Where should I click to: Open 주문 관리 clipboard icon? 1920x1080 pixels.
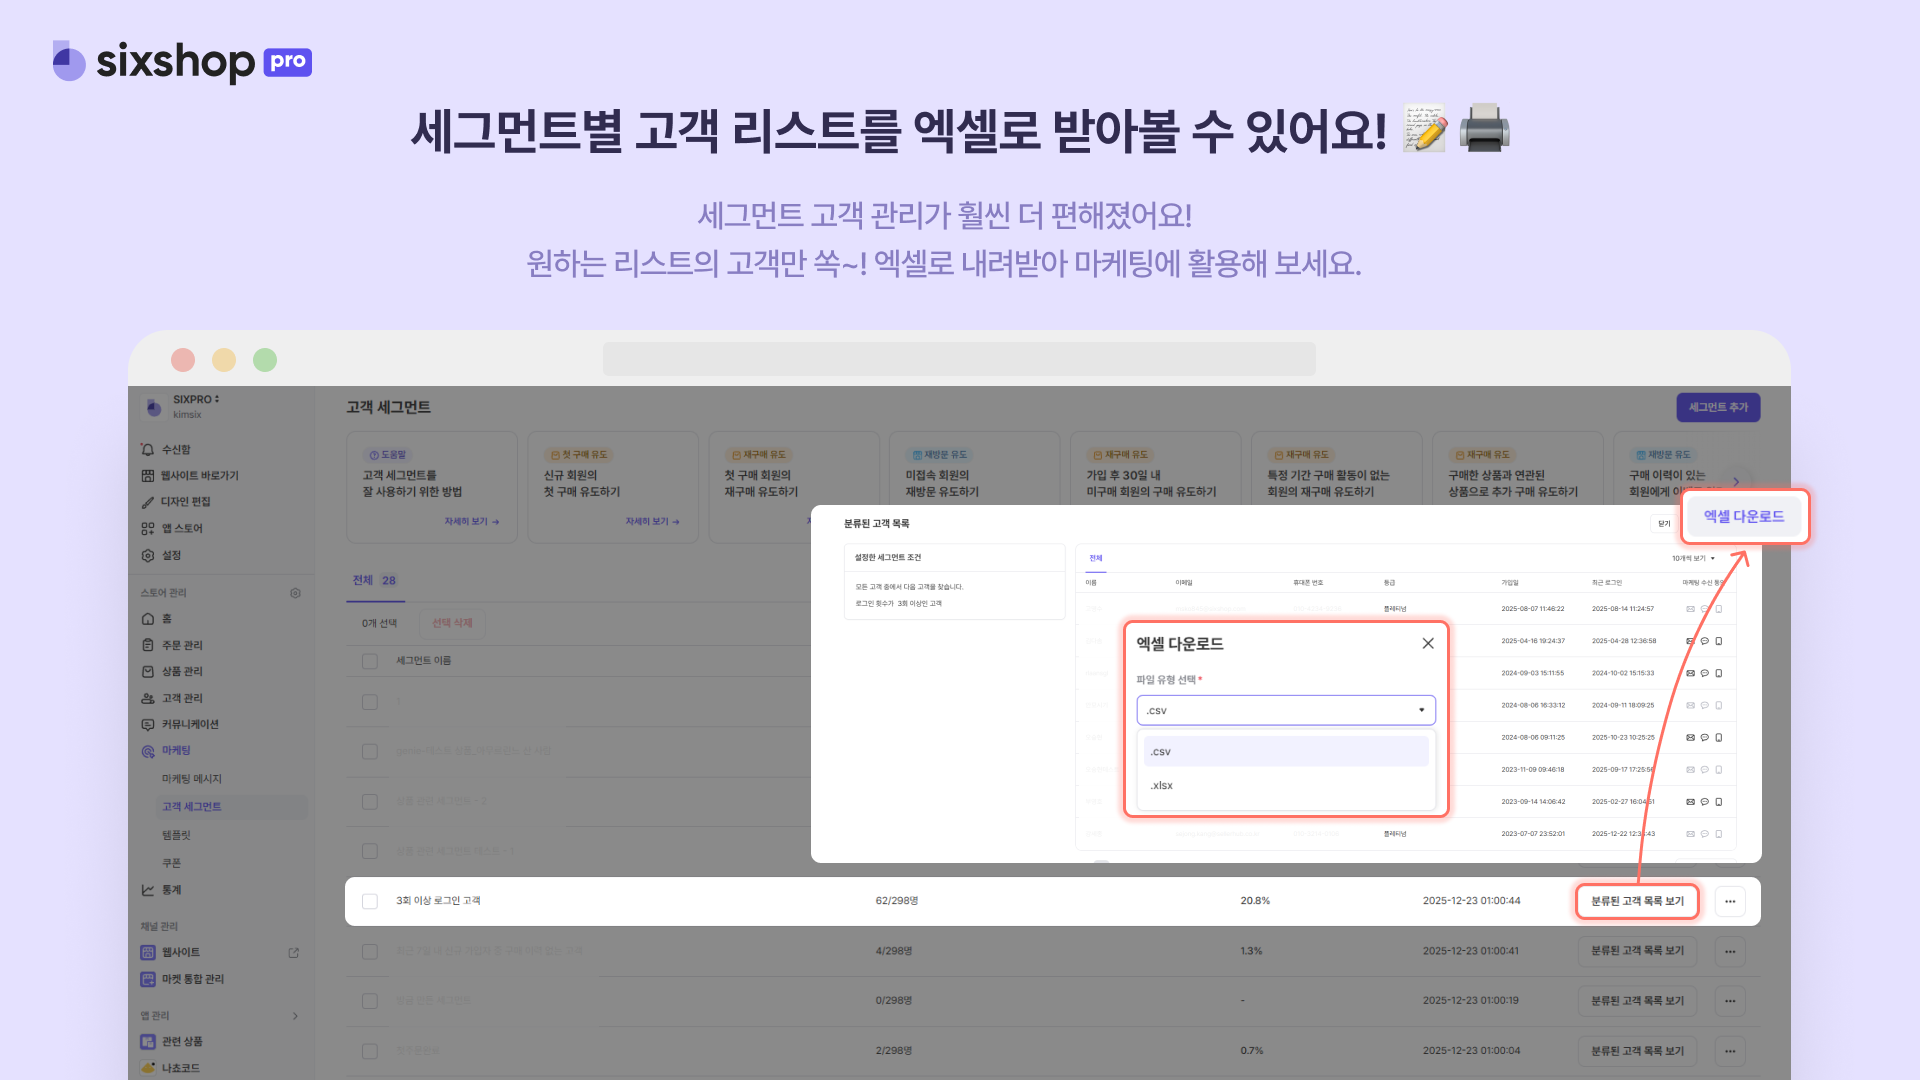pos(148,645)
